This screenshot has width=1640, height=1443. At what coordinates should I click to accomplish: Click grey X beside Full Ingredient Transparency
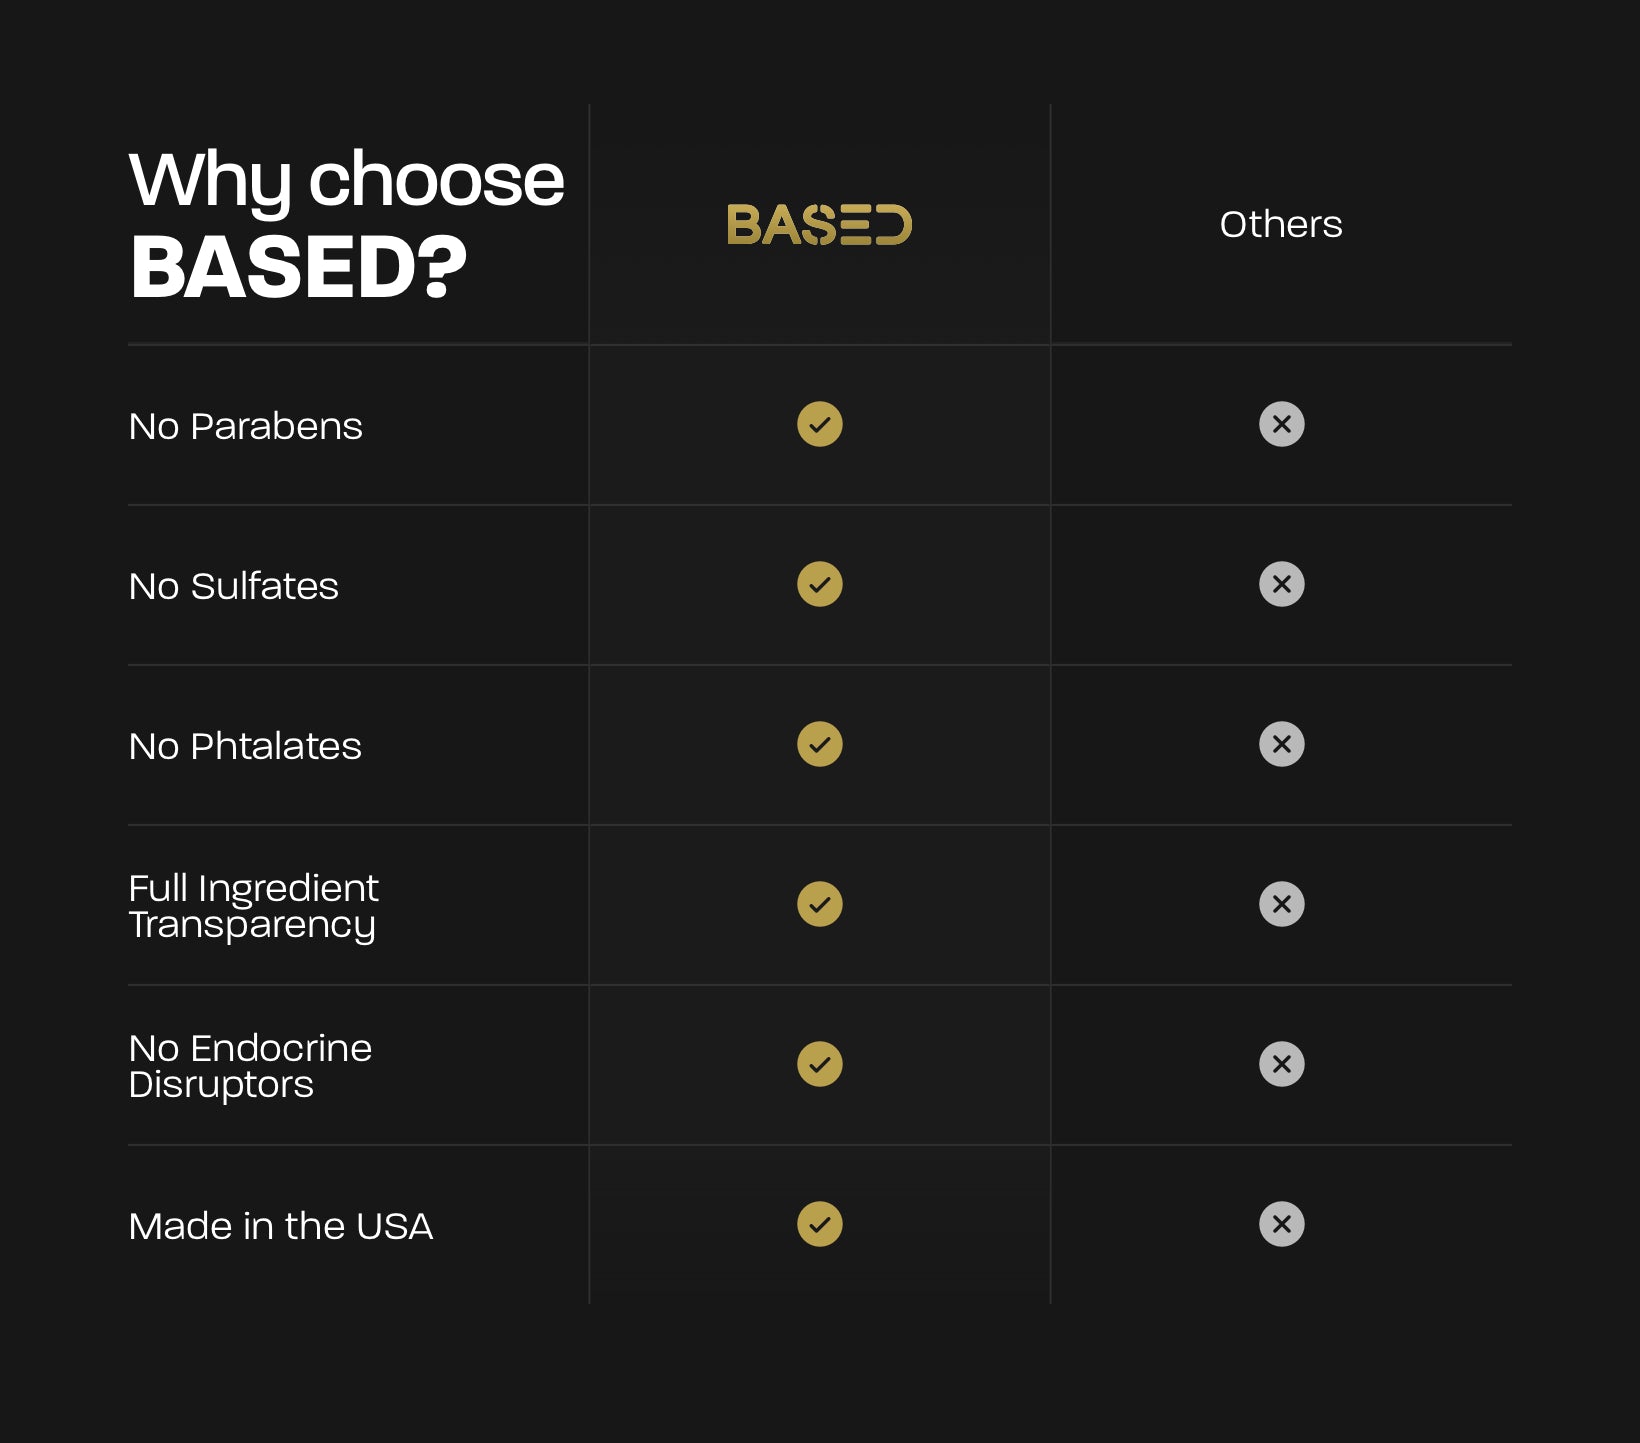pyautogui.click(x=1282, y=904)
